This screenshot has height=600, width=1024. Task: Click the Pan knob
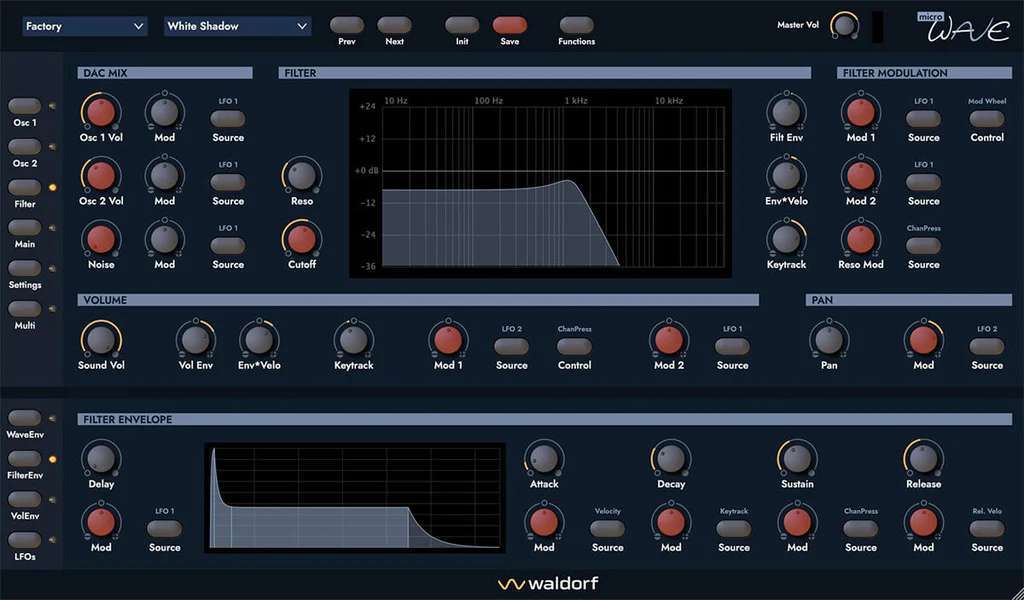[x=828, y=340]
